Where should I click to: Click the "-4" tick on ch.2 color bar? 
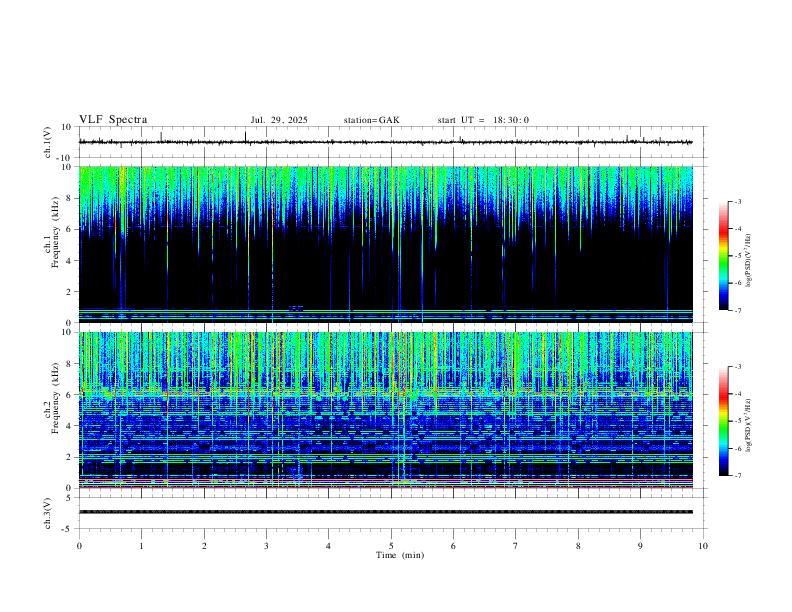pyautogui.click(x=737, y=393)
